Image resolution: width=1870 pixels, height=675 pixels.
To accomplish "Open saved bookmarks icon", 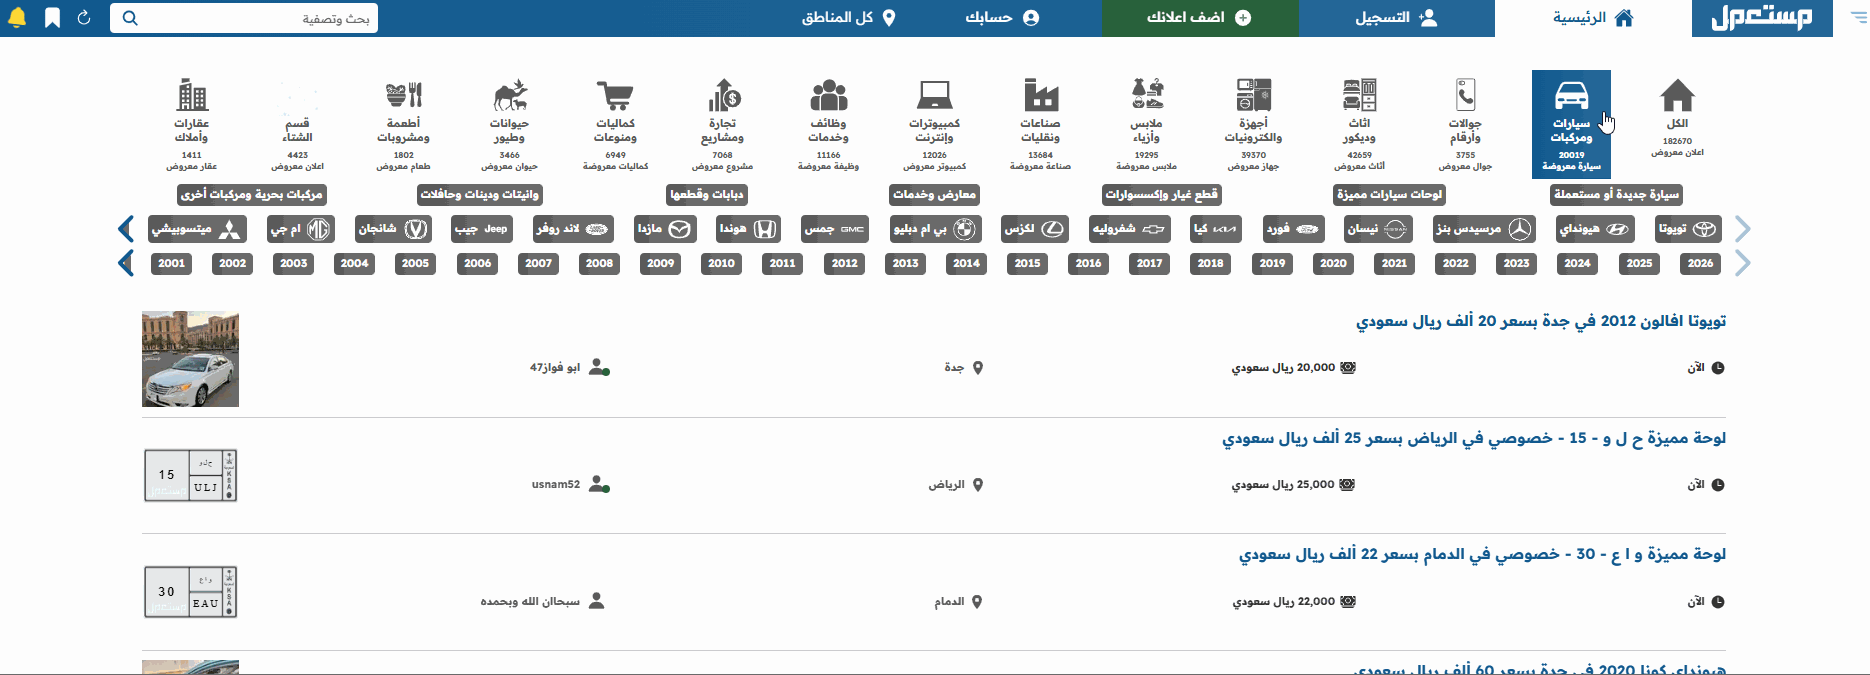I will click(52, 18).
